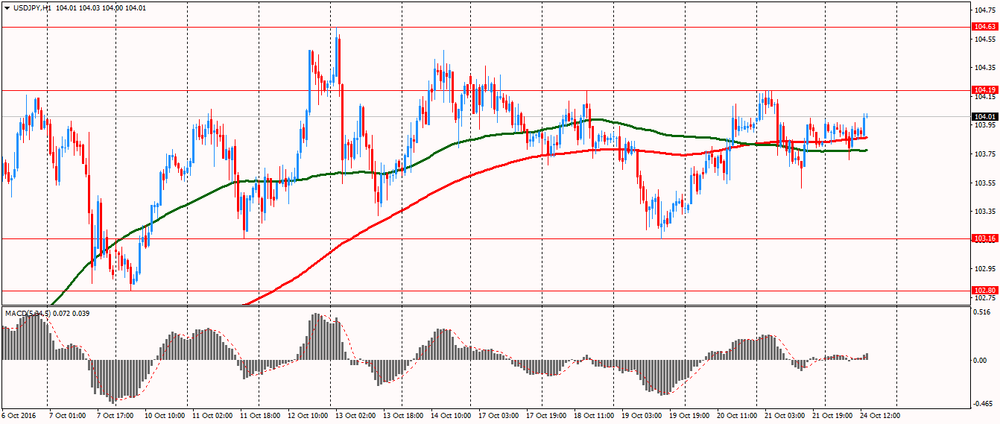This screenshot has height=424, width=1000.
Task: Click the dropdown triangle beside USDJPY,H1
Action: [6, 7]
